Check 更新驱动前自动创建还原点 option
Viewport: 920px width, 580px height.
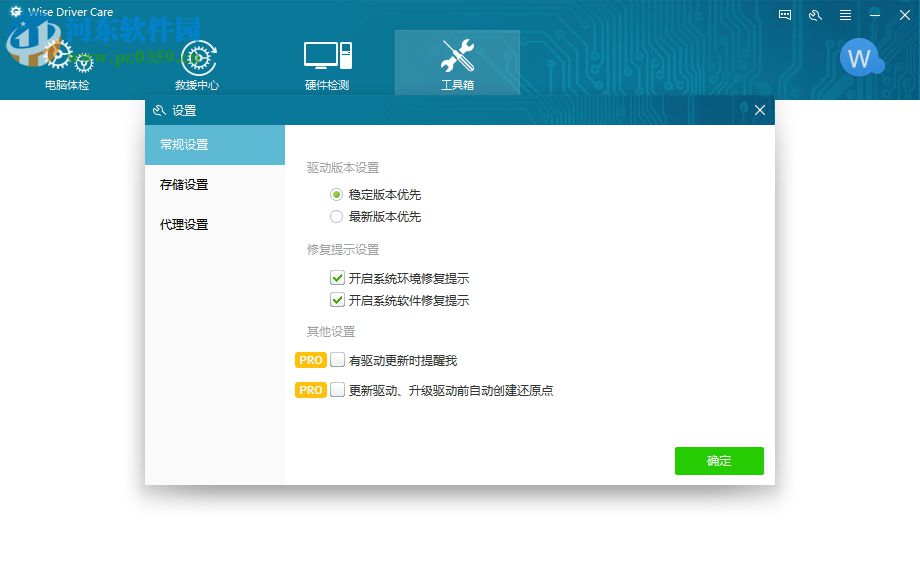(337, 390)
